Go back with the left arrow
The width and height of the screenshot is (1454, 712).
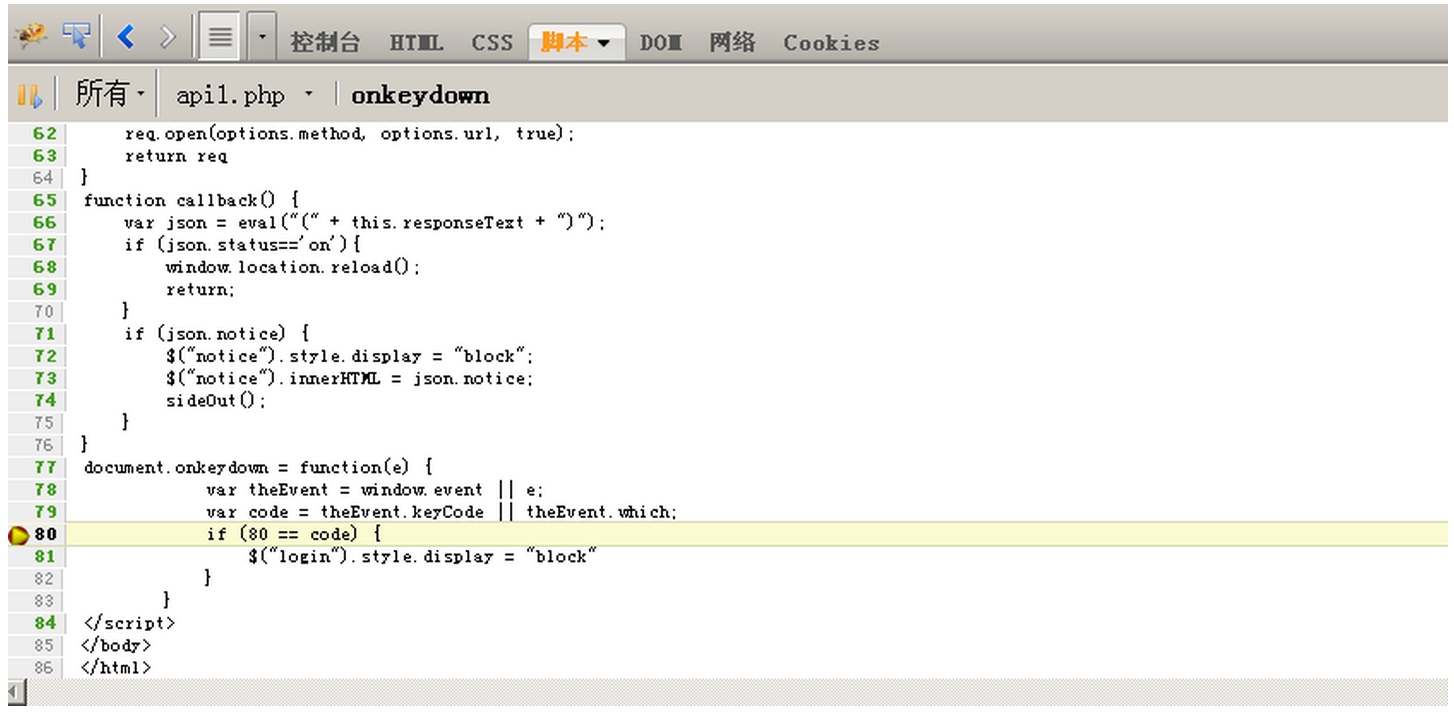click(x=125, y=38)
